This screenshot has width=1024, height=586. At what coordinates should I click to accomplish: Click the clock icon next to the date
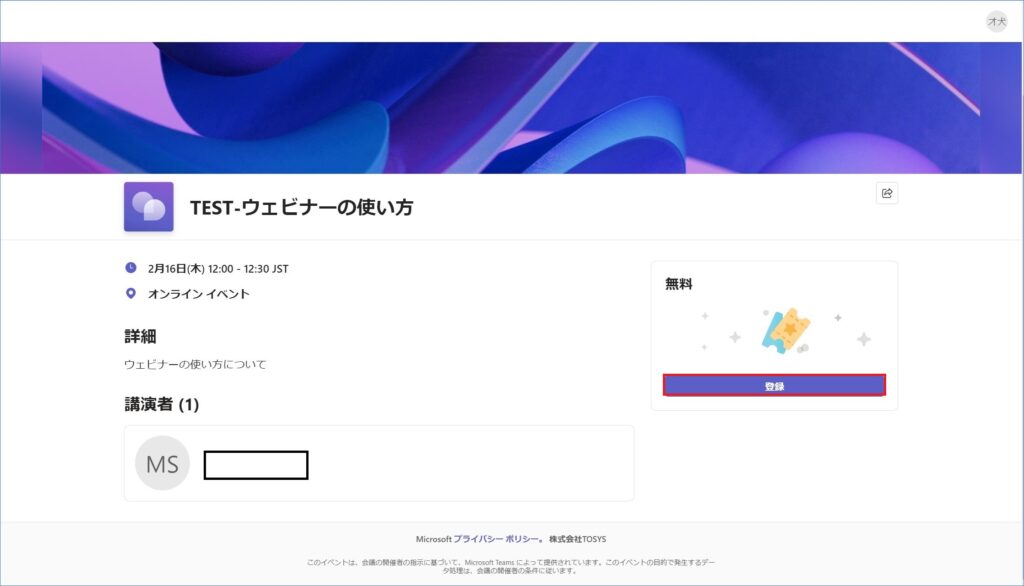131,268
